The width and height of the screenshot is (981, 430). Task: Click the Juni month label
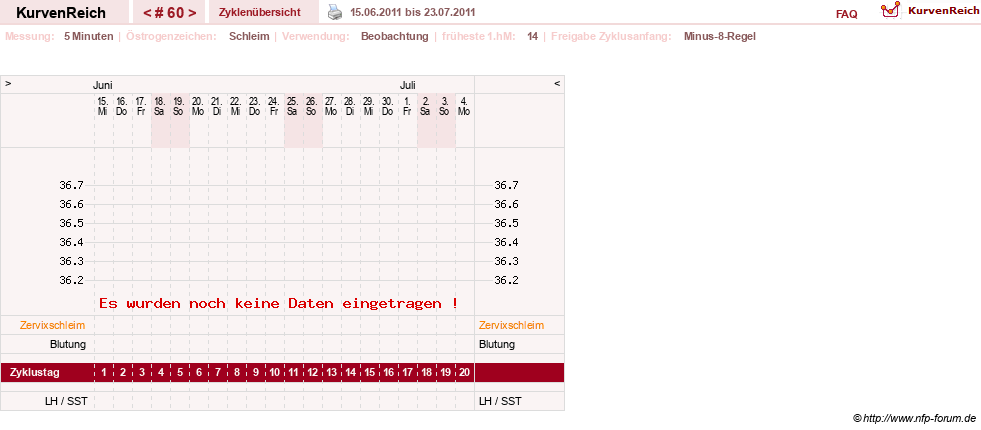[103, 85]
